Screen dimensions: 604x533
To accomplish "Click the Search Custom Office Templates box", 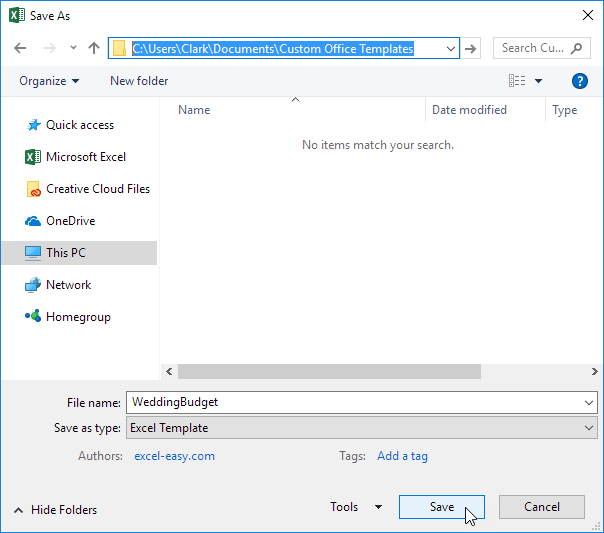I will [541, 48].
